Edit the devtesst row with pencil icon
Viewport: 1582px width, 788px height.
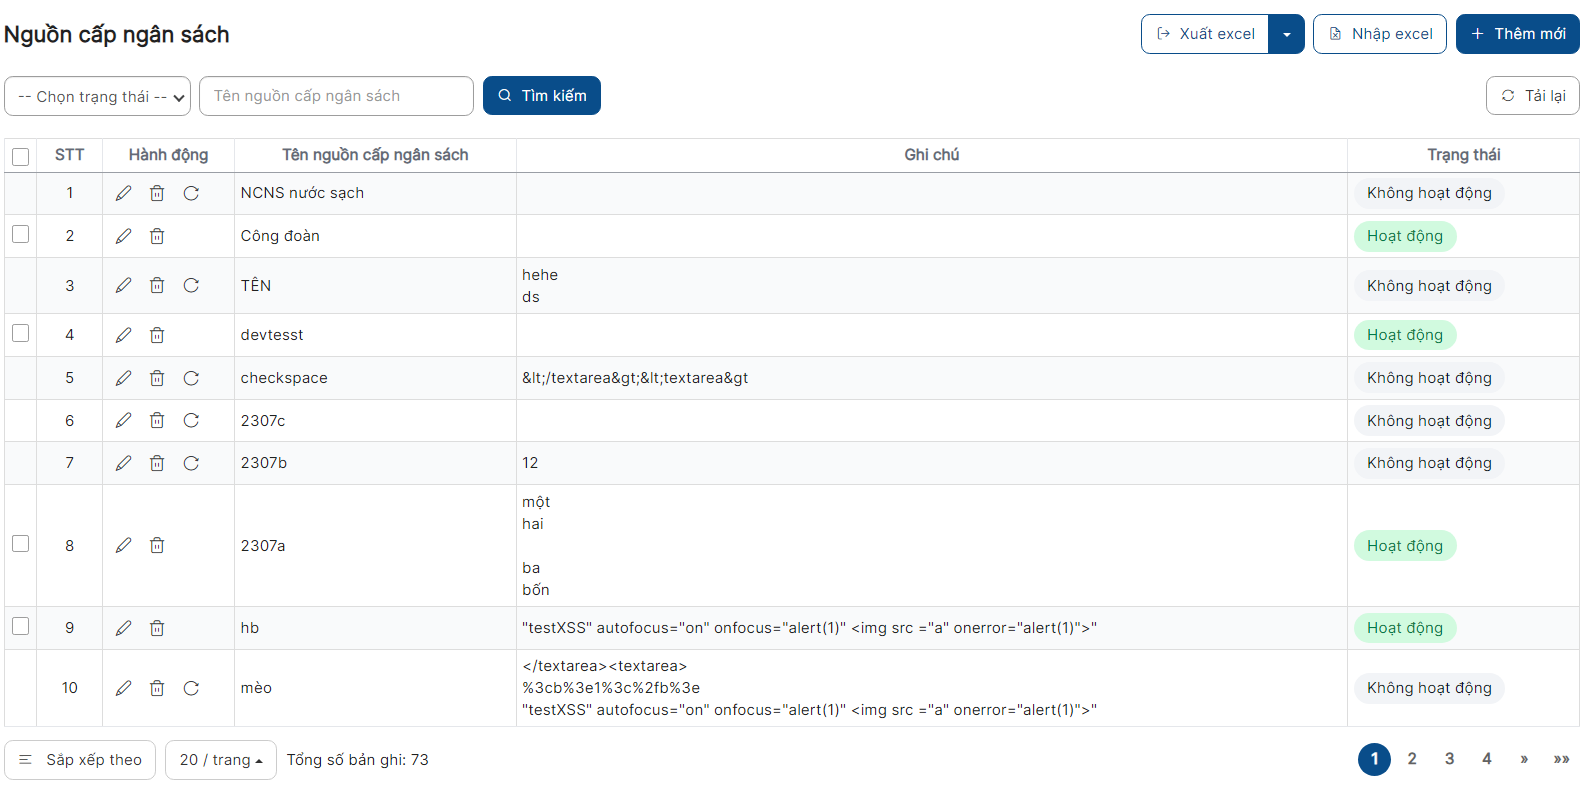[x=123, y=335]
